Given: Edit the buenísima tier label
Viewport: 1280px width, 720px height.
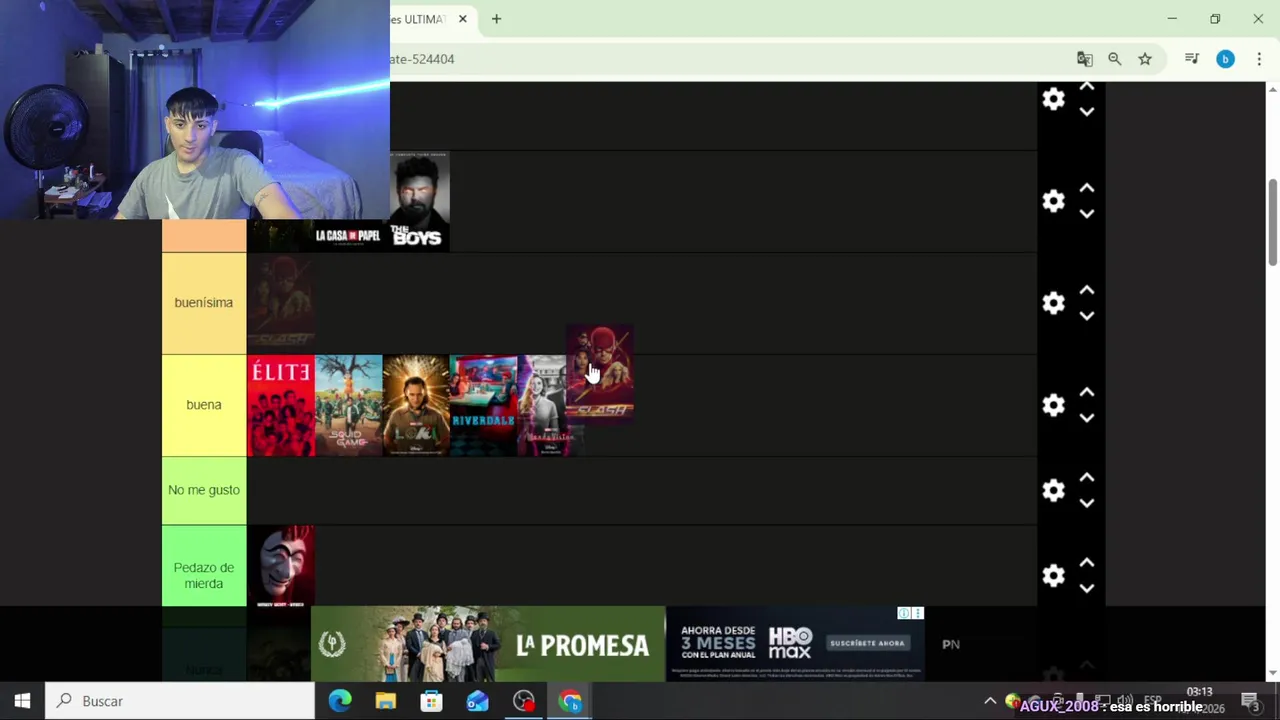Looking at the screenshot, I should 204,303.
